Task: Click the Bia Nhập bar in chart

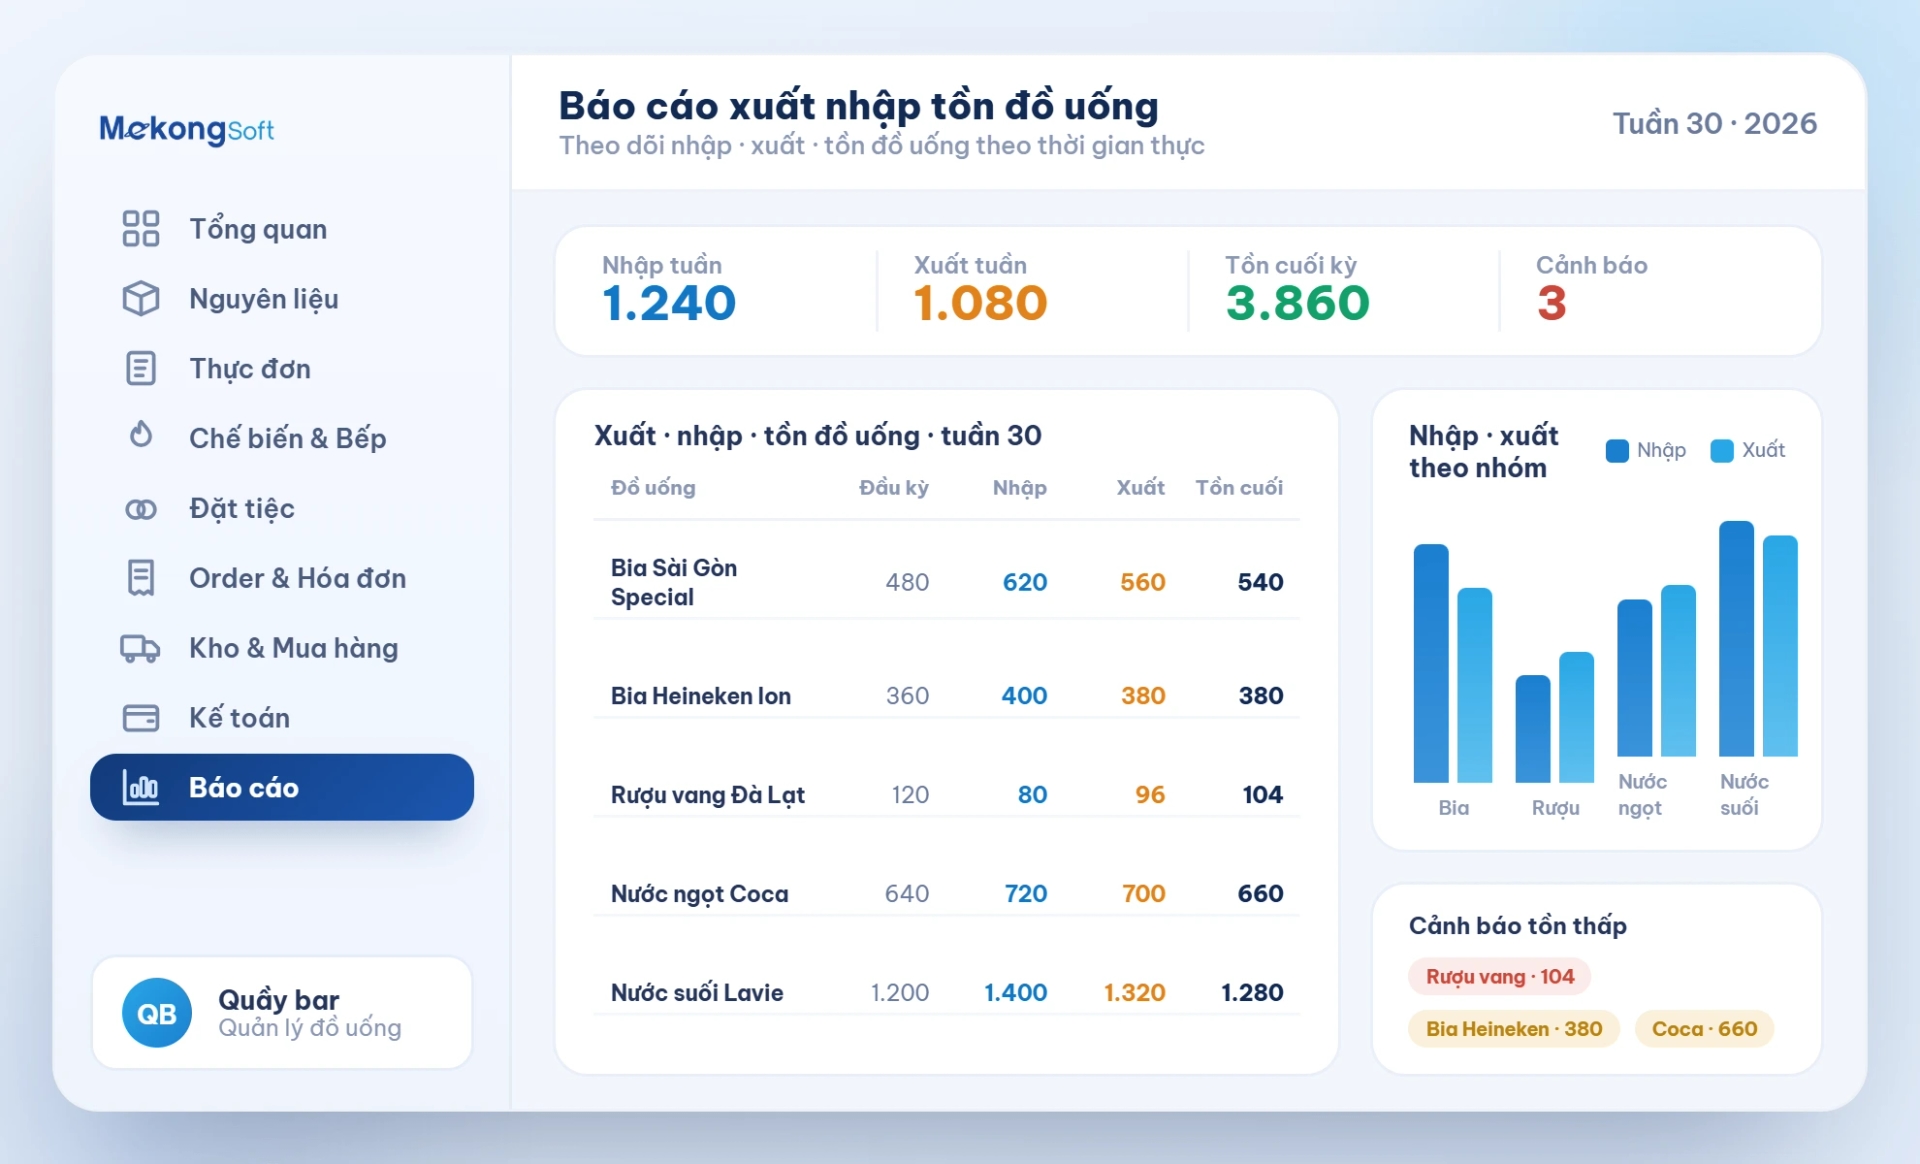Action: pos(1431,663)
